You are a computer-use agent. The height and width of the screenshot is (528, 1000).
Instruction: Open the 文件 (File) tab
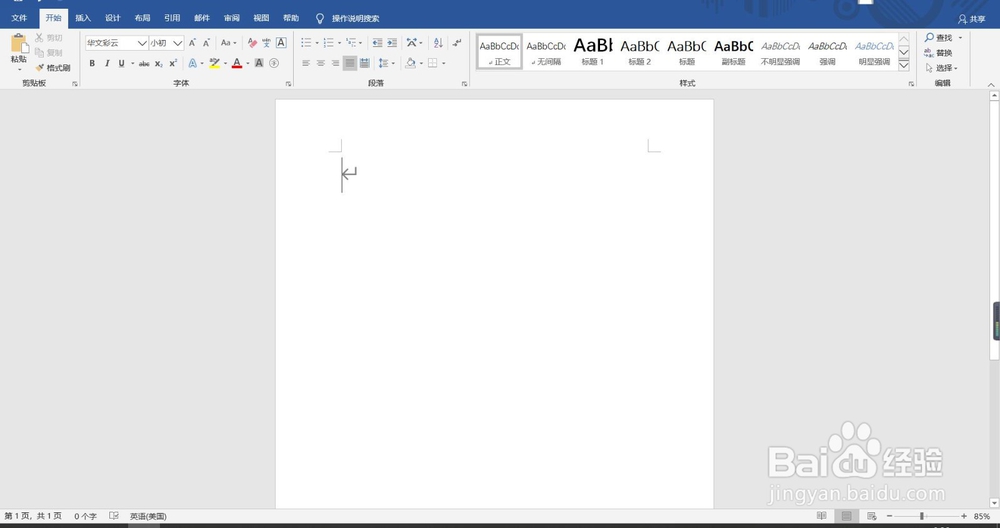click(x=19, y=18)
